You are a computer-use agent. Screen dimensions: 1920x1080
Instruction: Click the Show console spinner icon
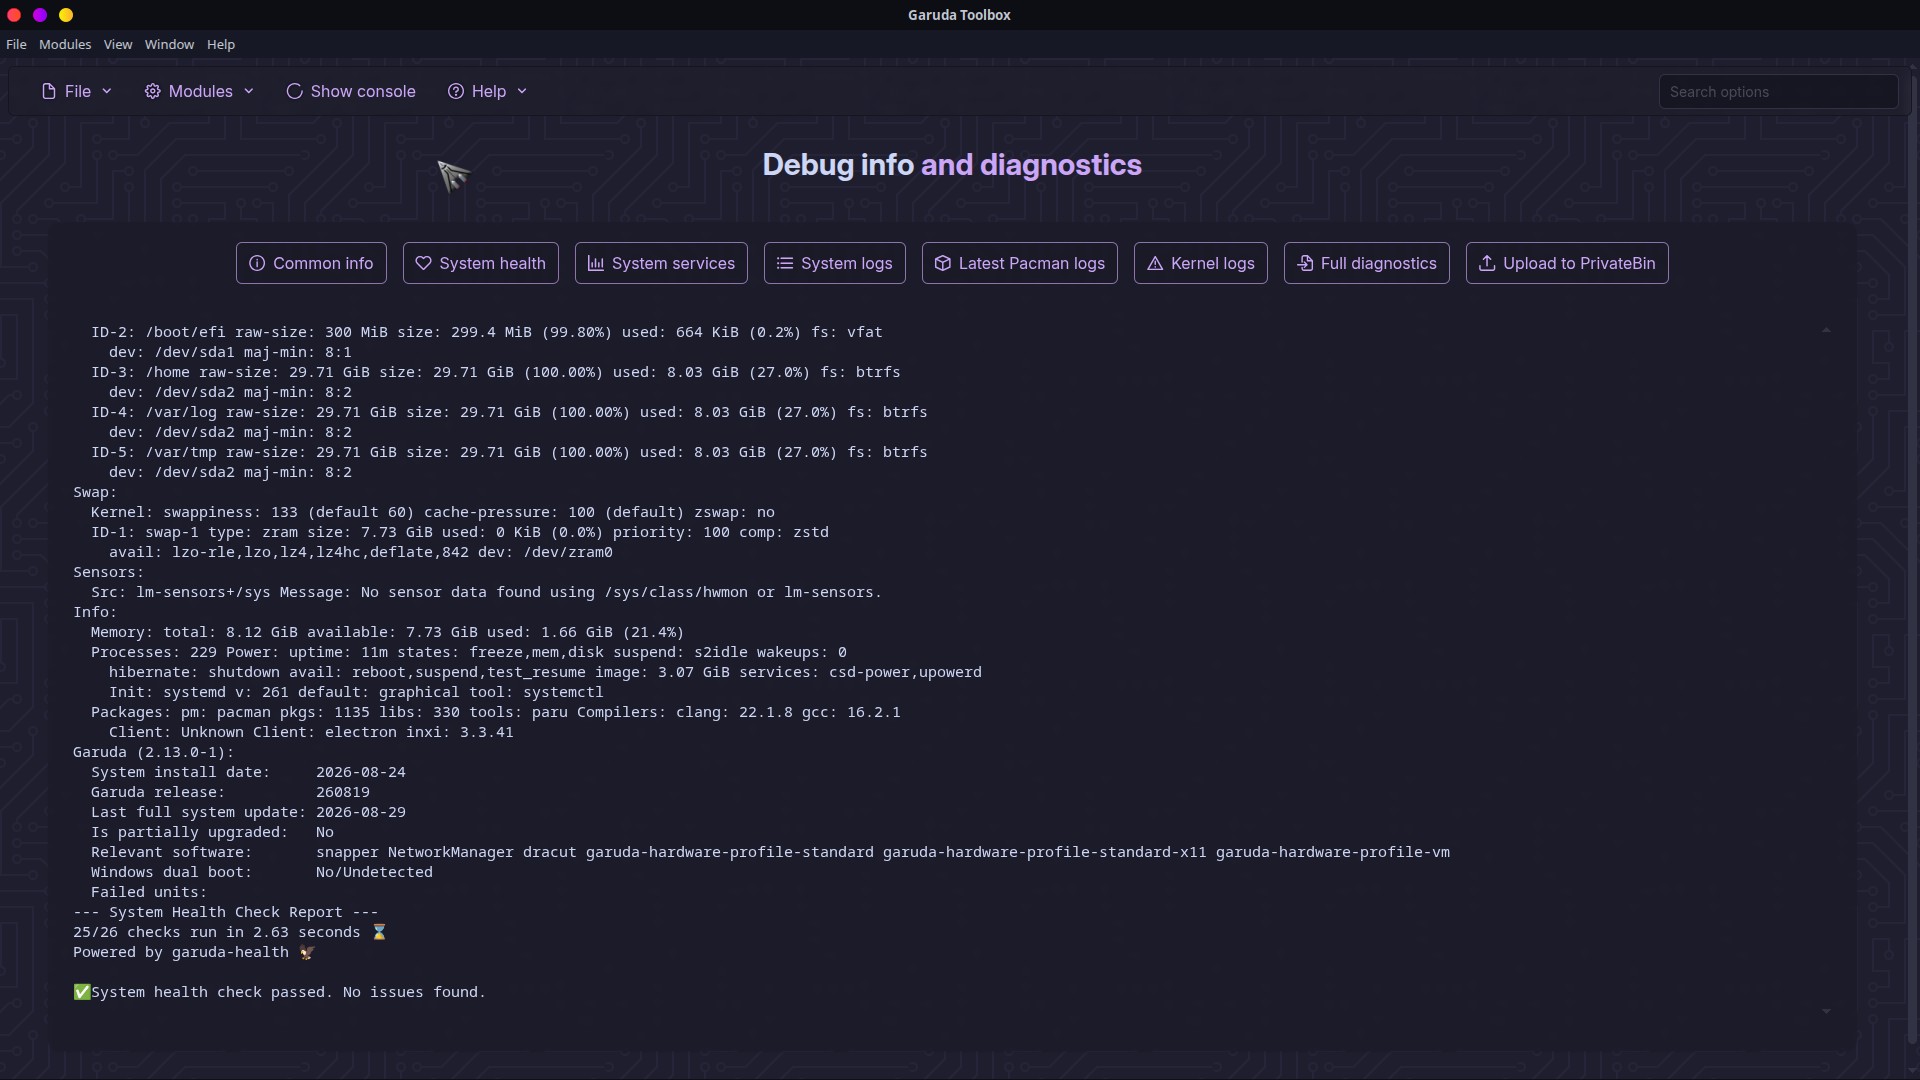click(x=294, y=91)
